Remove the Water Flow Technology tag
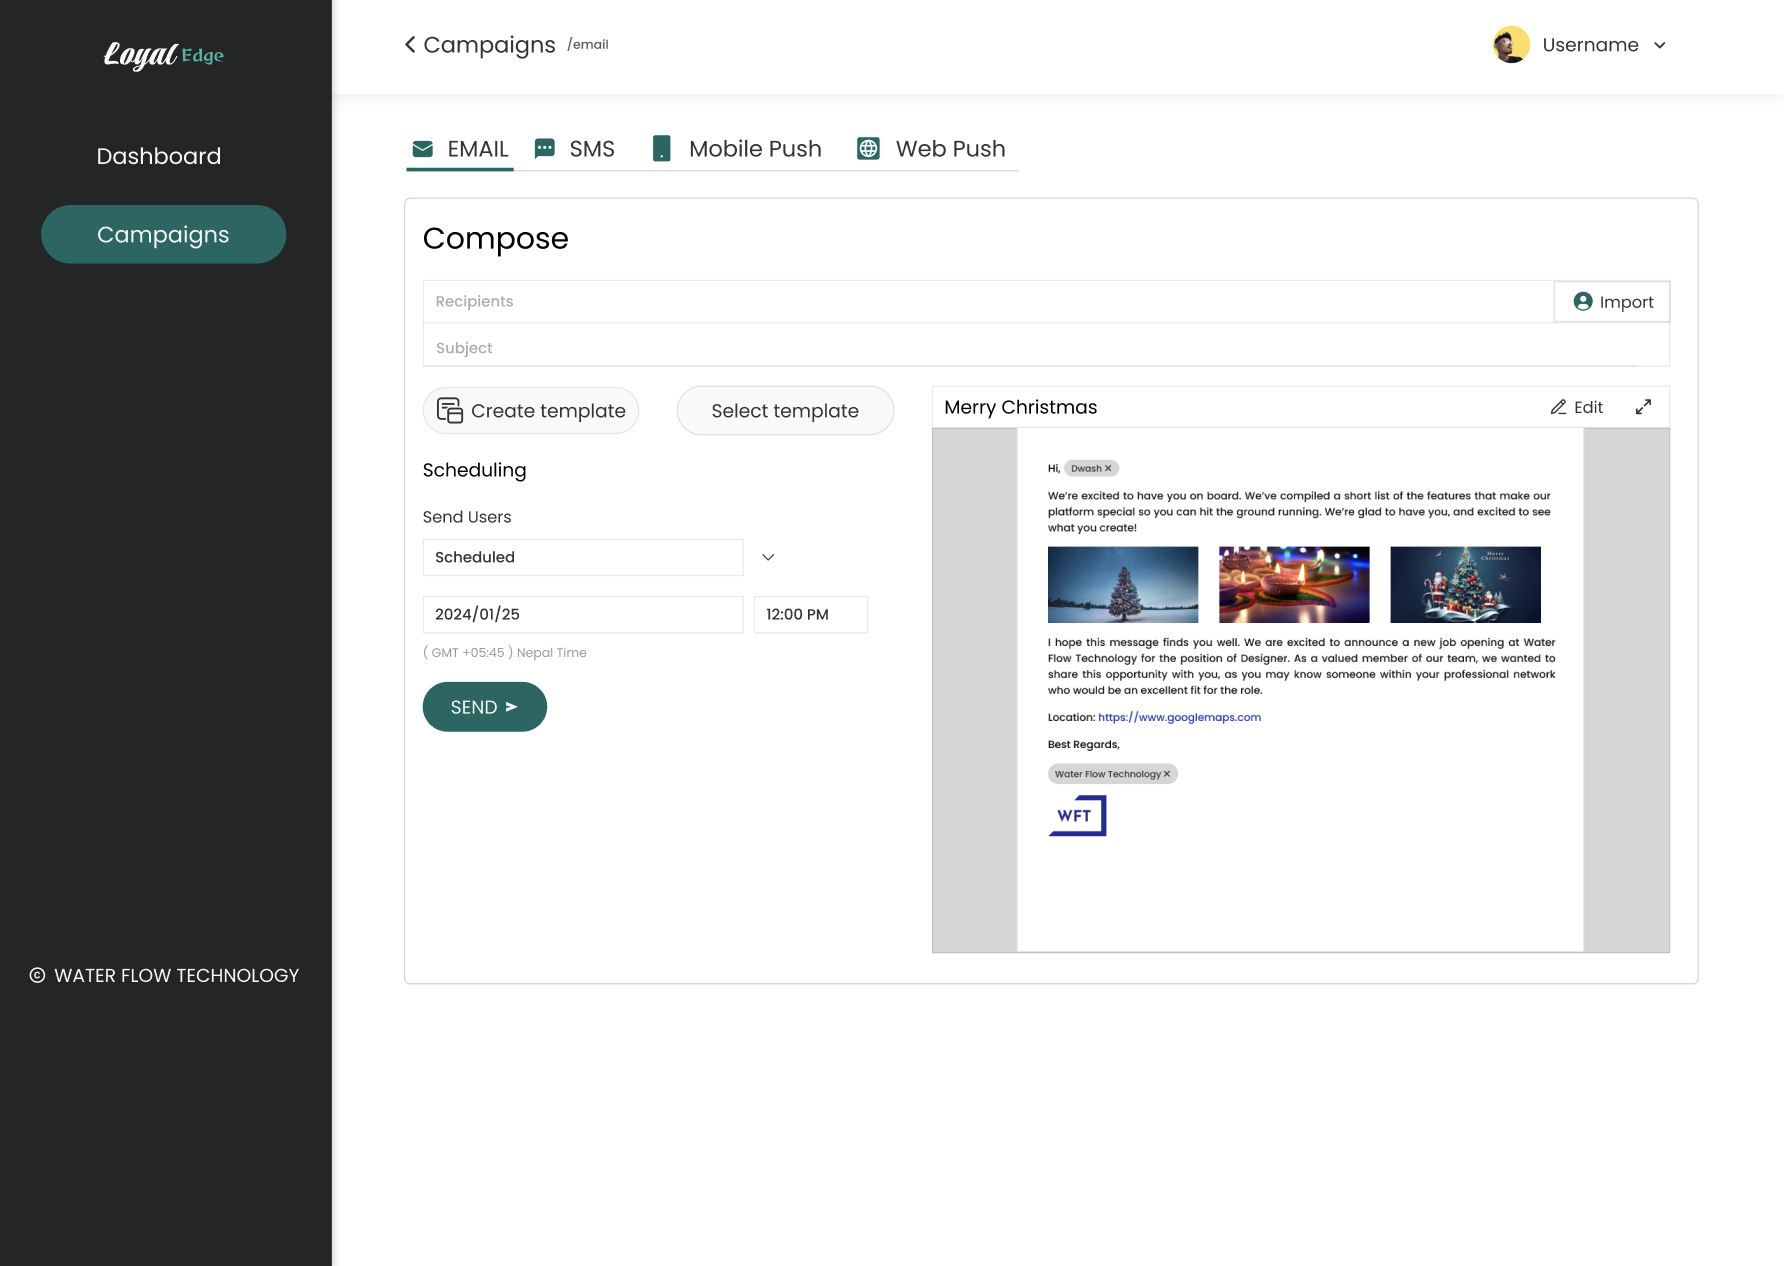The image size is (1784, 1266). coord(1167,774)
